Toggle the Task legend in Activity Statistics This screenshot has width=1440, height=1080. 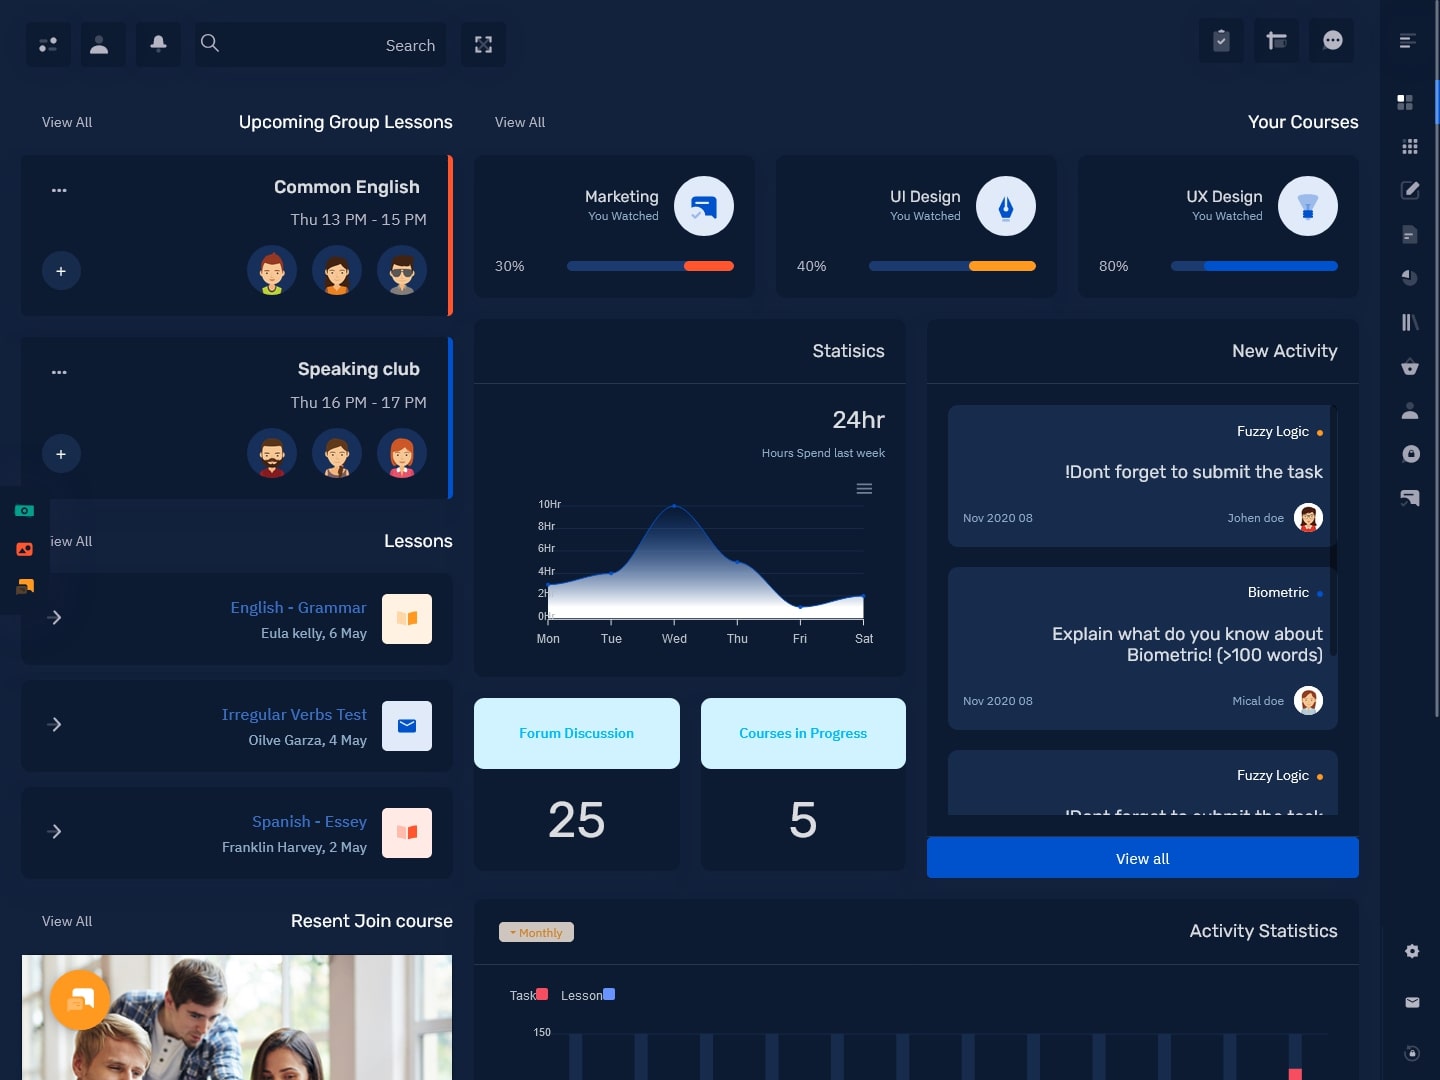529,995
